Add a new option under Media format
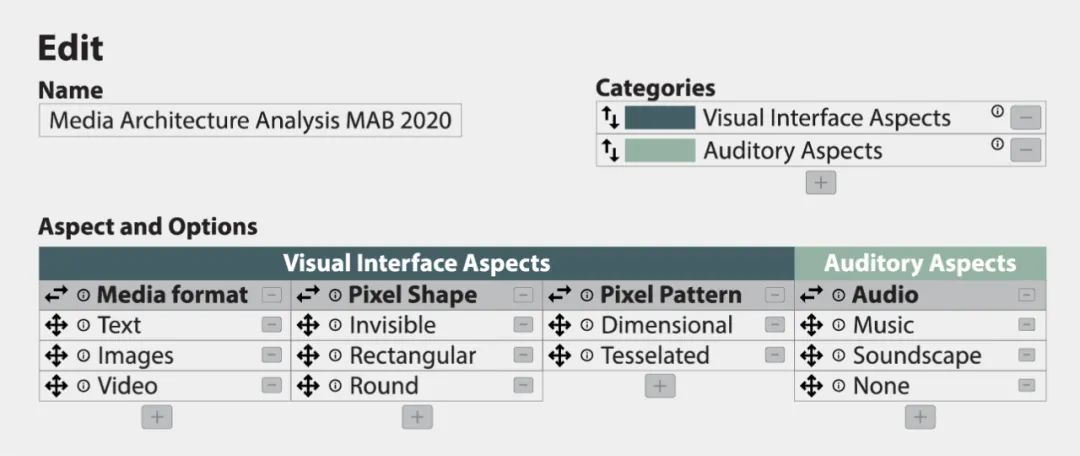 pyautogui.click(x=157, y=417)
